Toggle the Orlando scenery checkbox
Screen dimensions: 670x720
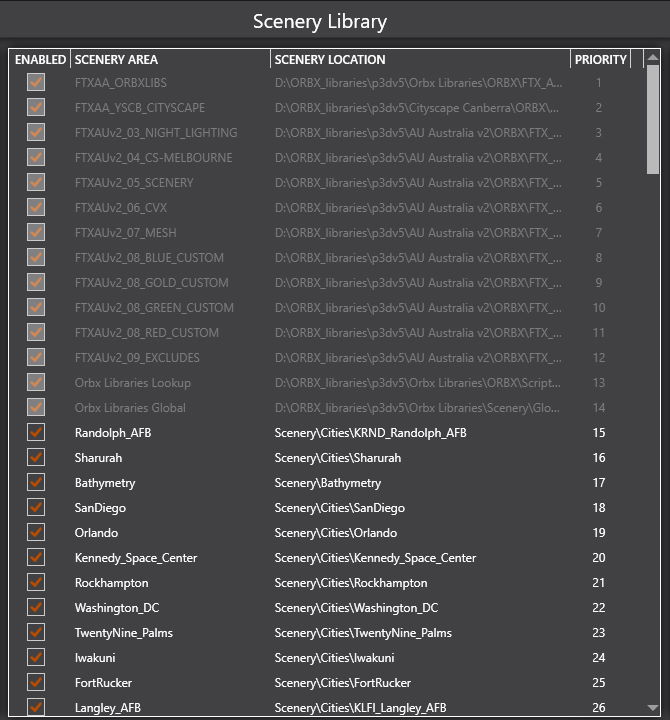[36, 533]
